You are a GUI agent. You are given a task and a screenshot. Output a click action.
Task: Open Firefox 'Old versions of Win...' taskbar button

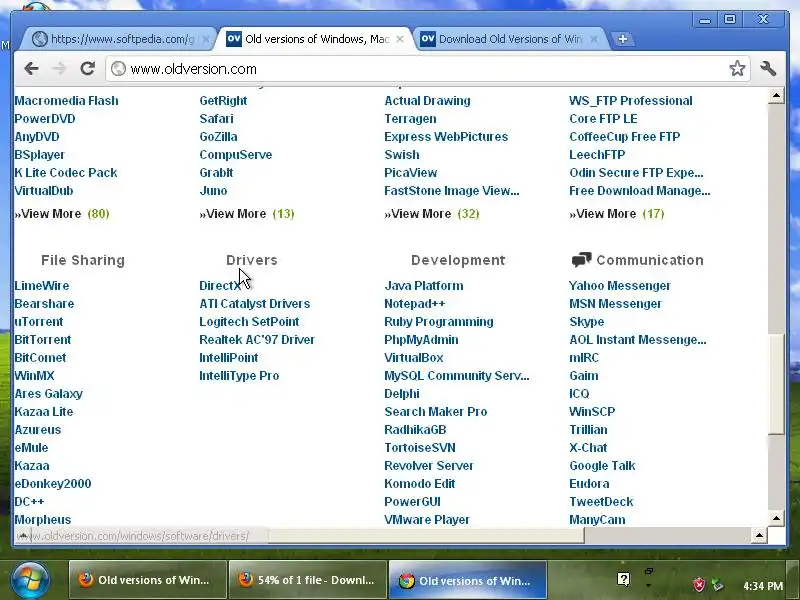147,580
